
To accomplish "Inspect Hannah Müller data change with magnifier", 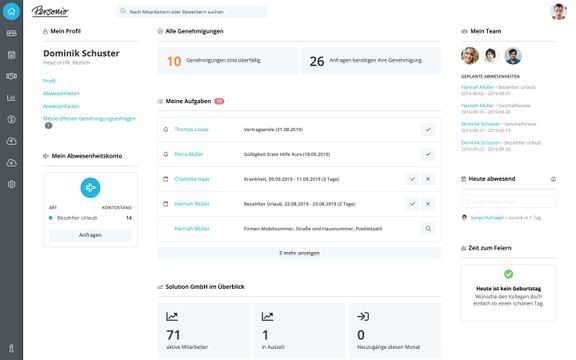I will coord(428,228).
